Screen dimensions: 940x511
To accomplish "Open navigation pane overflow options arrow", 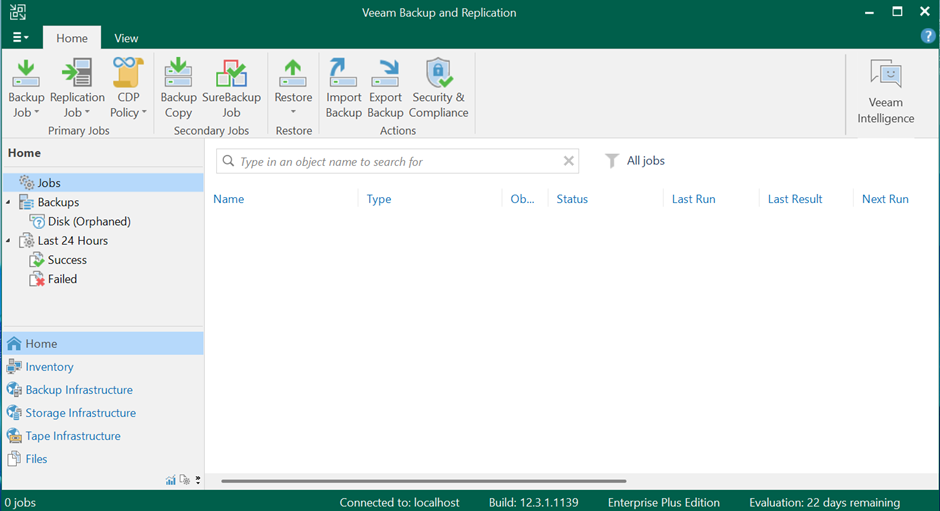I will tap(198, 480).
